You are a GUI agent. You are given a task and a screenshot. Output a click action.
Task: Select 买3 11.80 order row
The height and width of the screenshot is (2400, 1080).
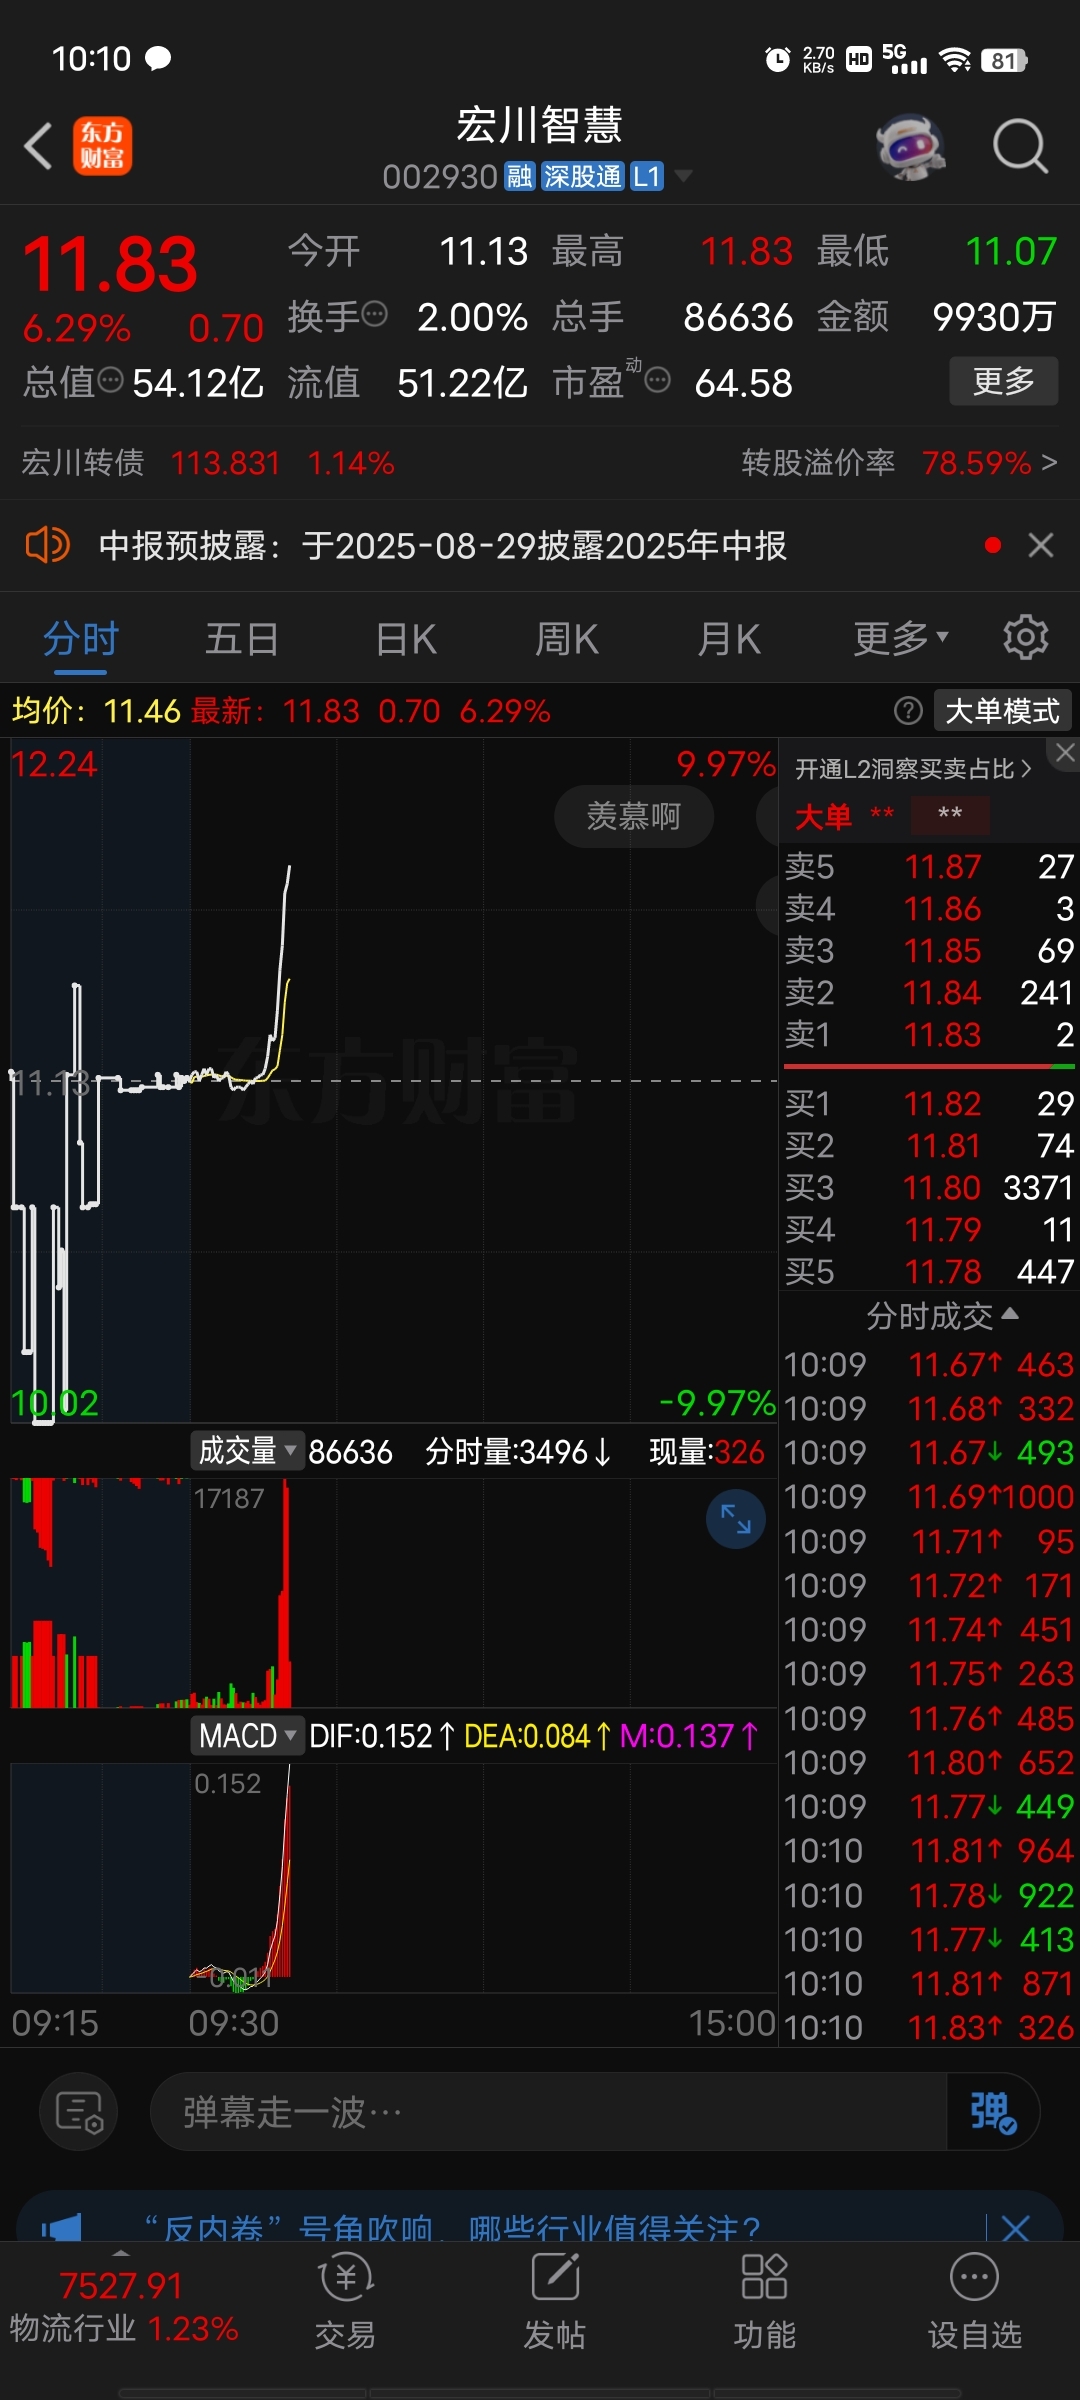point(928,1187)
